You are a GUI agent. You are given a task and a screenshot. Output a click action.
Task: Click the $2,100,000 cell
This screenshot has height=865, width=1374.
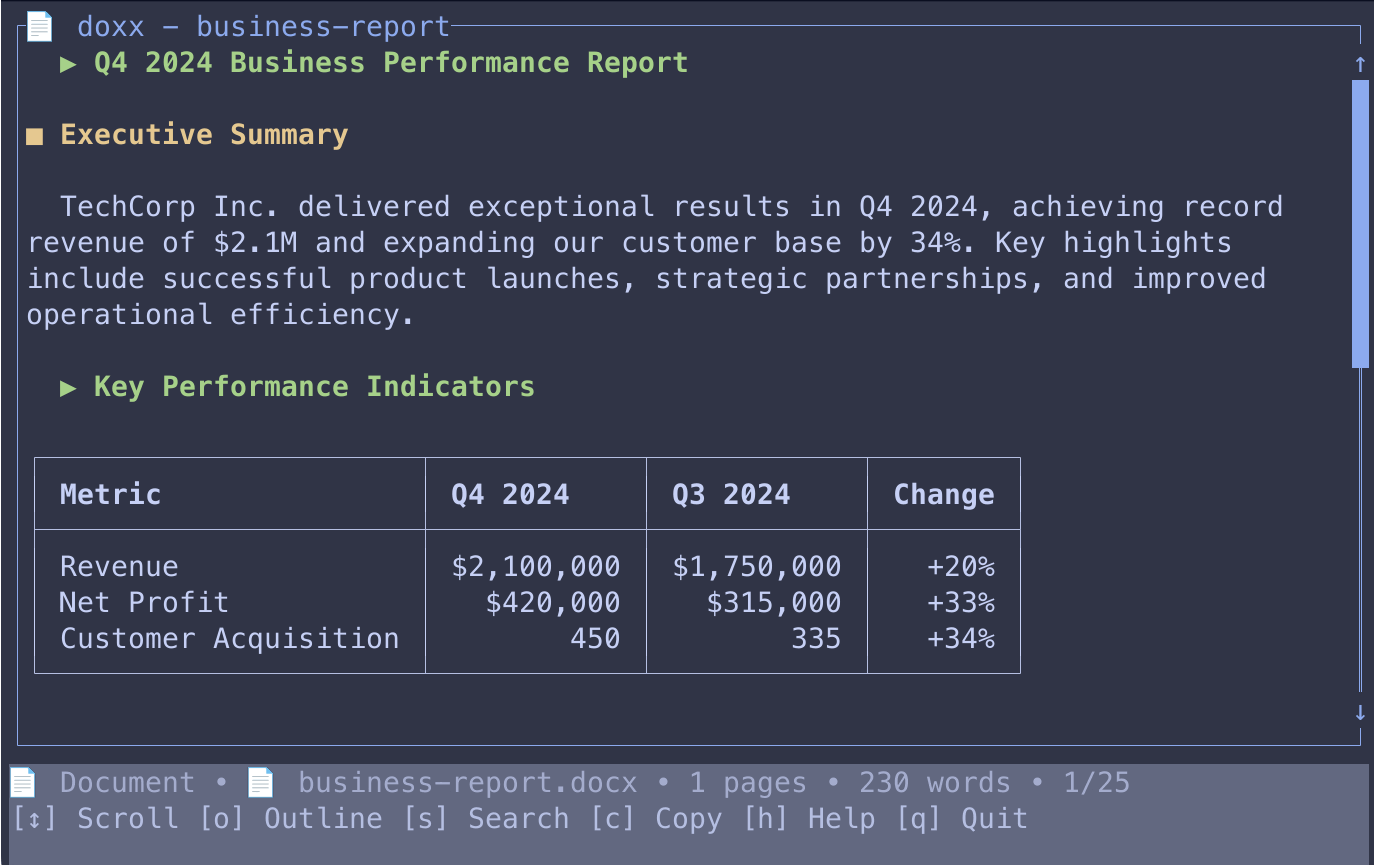pyautogui.click(x=535, y=567)
